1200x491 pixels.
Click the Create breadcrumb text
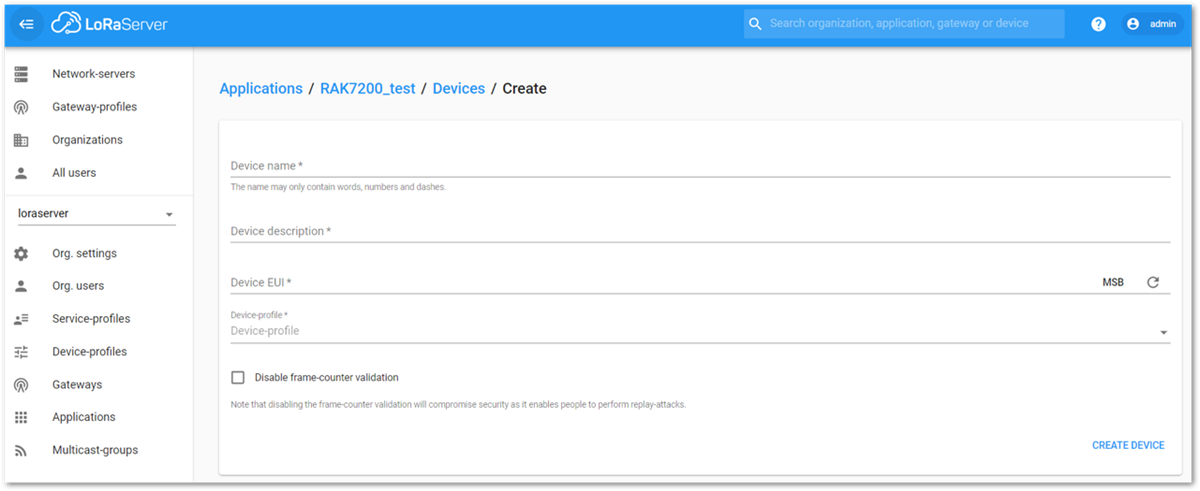point(524,89)
